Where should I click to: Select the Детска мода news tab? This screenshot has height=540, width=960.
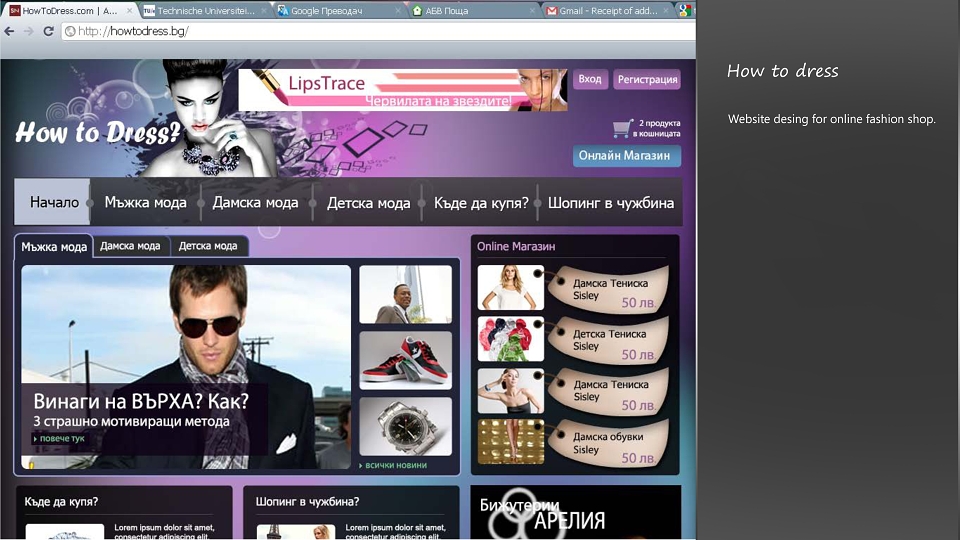pyautogui.click(x=208, y=246)
